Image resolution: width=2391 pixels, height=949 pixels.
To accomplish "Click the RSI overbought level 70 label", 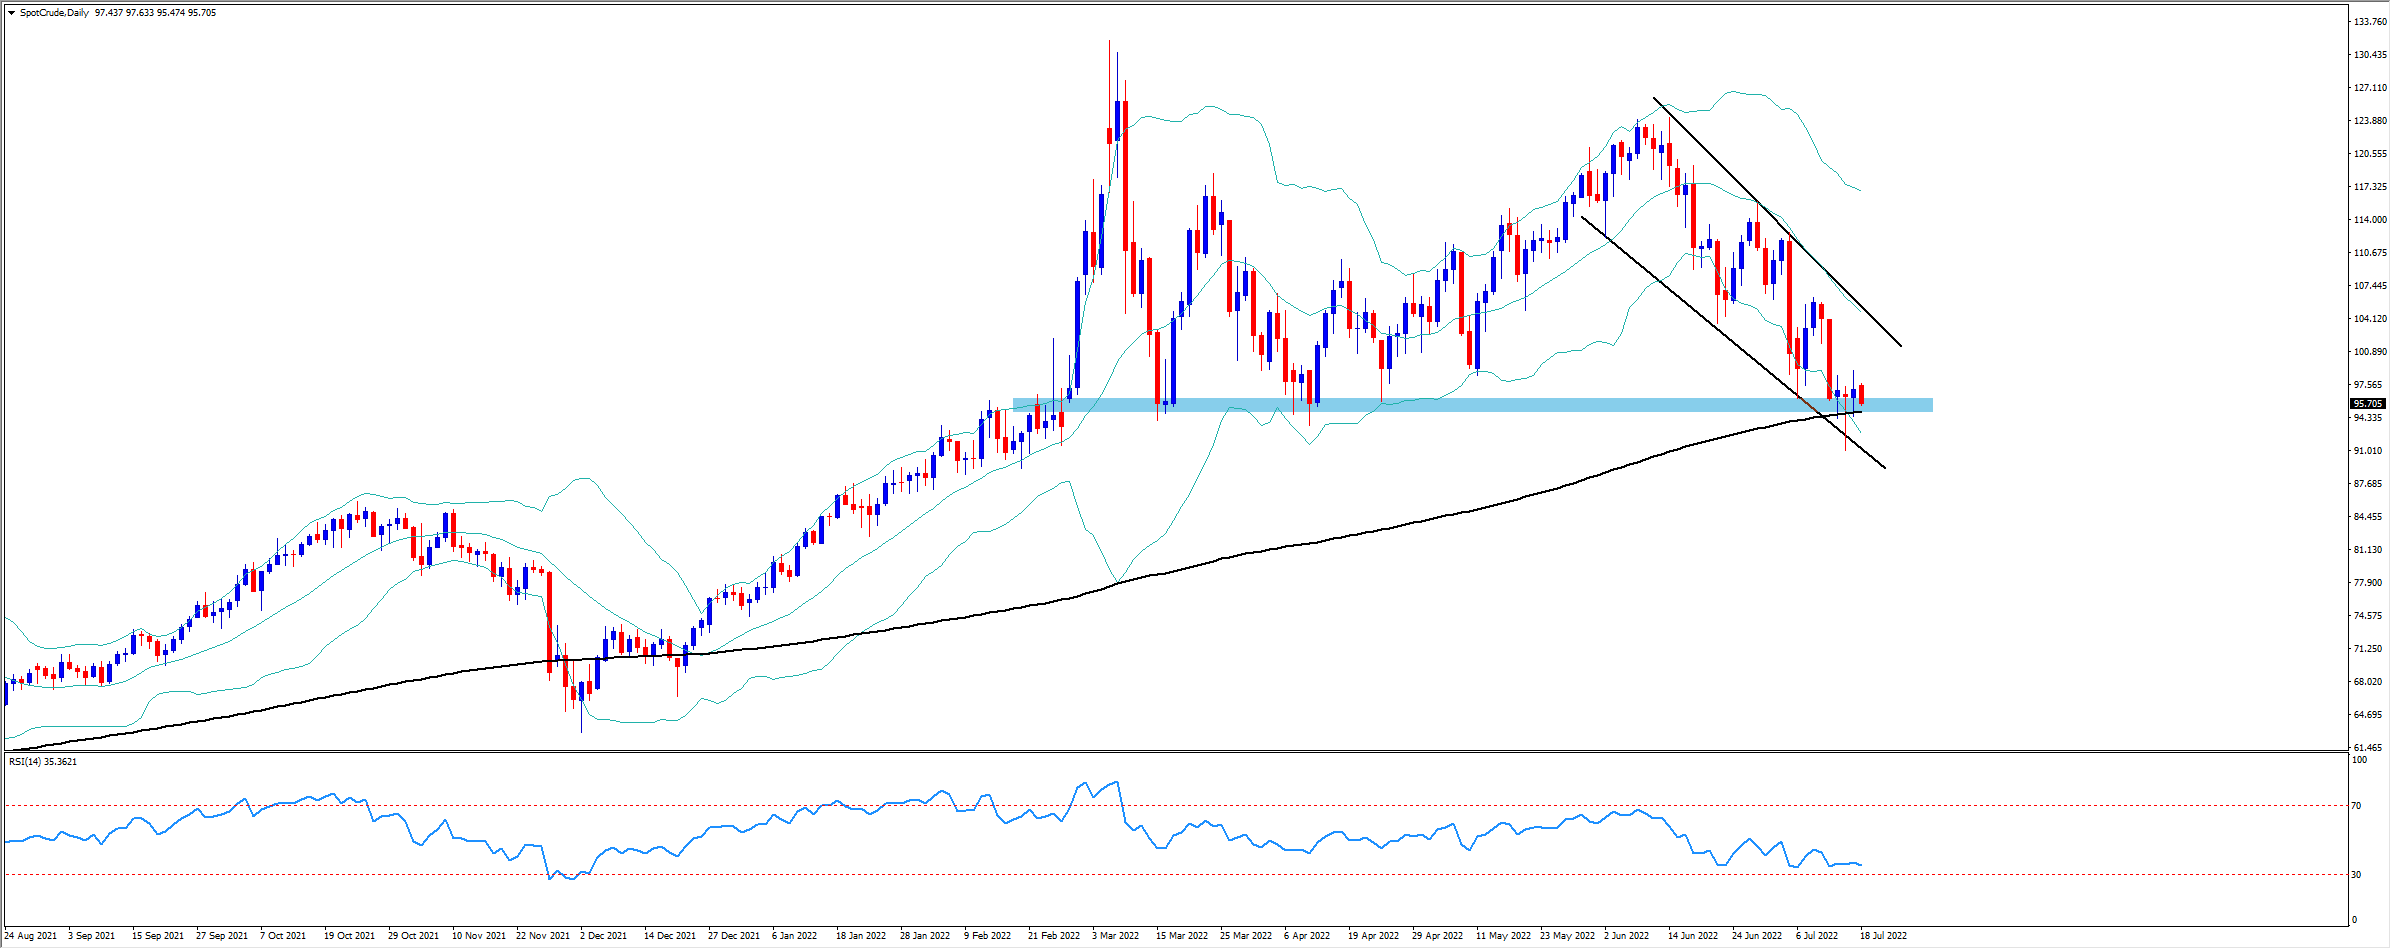I will pyautogui.click(x=2356, y=806).
